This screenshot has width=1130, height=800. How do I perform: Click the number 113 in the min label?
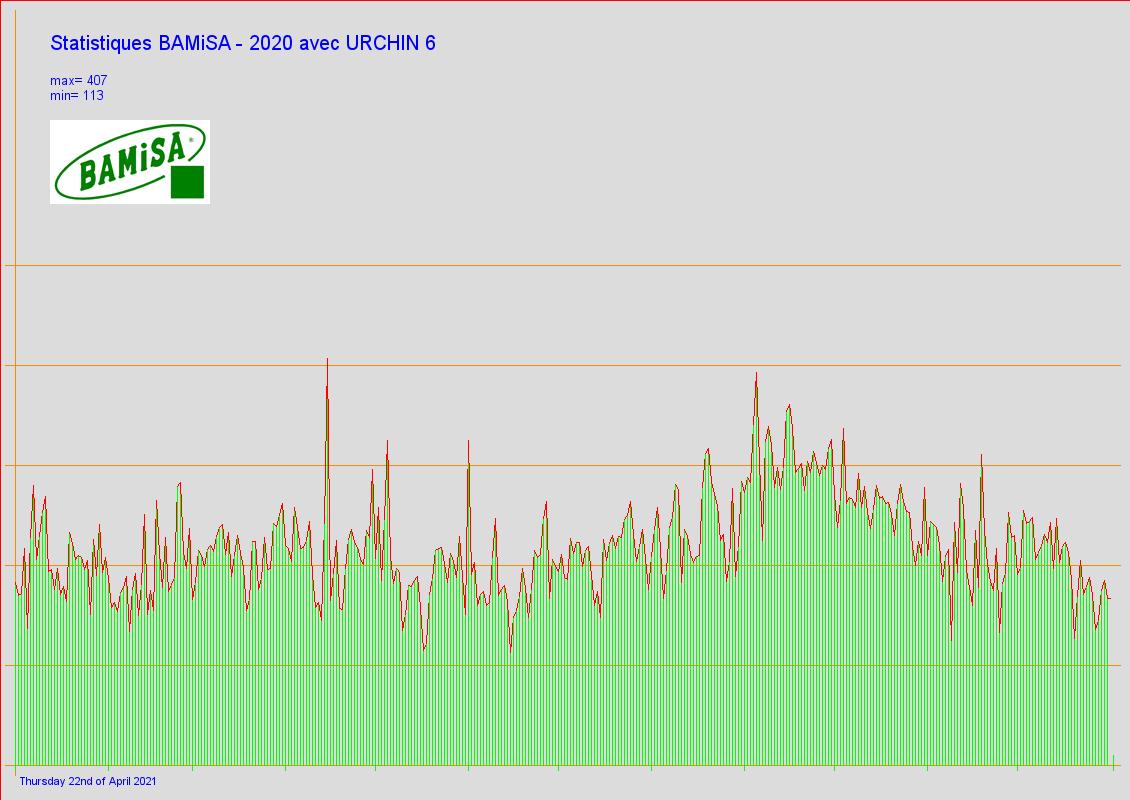pyautogui.click(x=93, y=95)
